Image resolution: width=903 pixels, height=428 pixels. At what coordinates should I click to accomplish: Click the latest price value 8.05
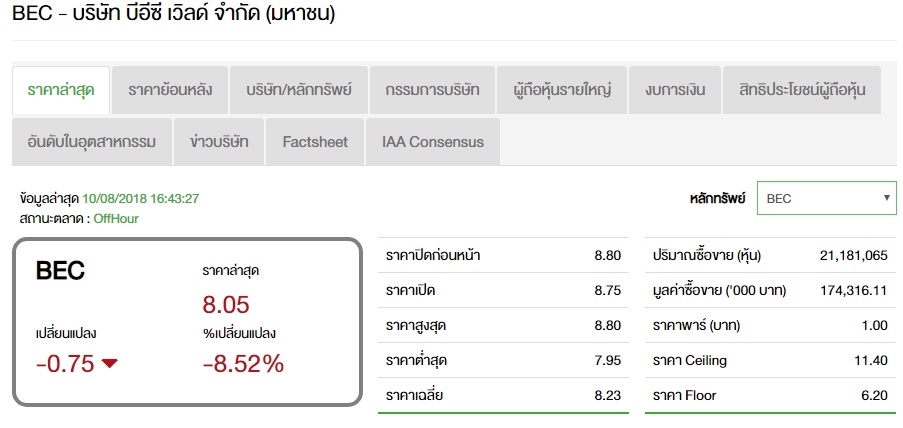[x=226, y=304]
